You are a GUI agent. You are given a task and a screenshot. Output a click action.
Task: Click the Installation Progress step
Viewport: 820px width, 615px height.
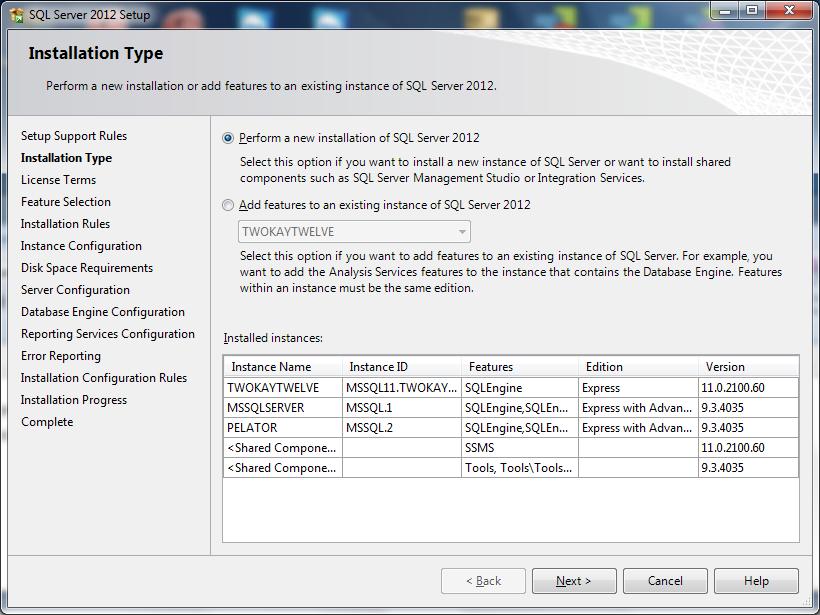point(74,400)
